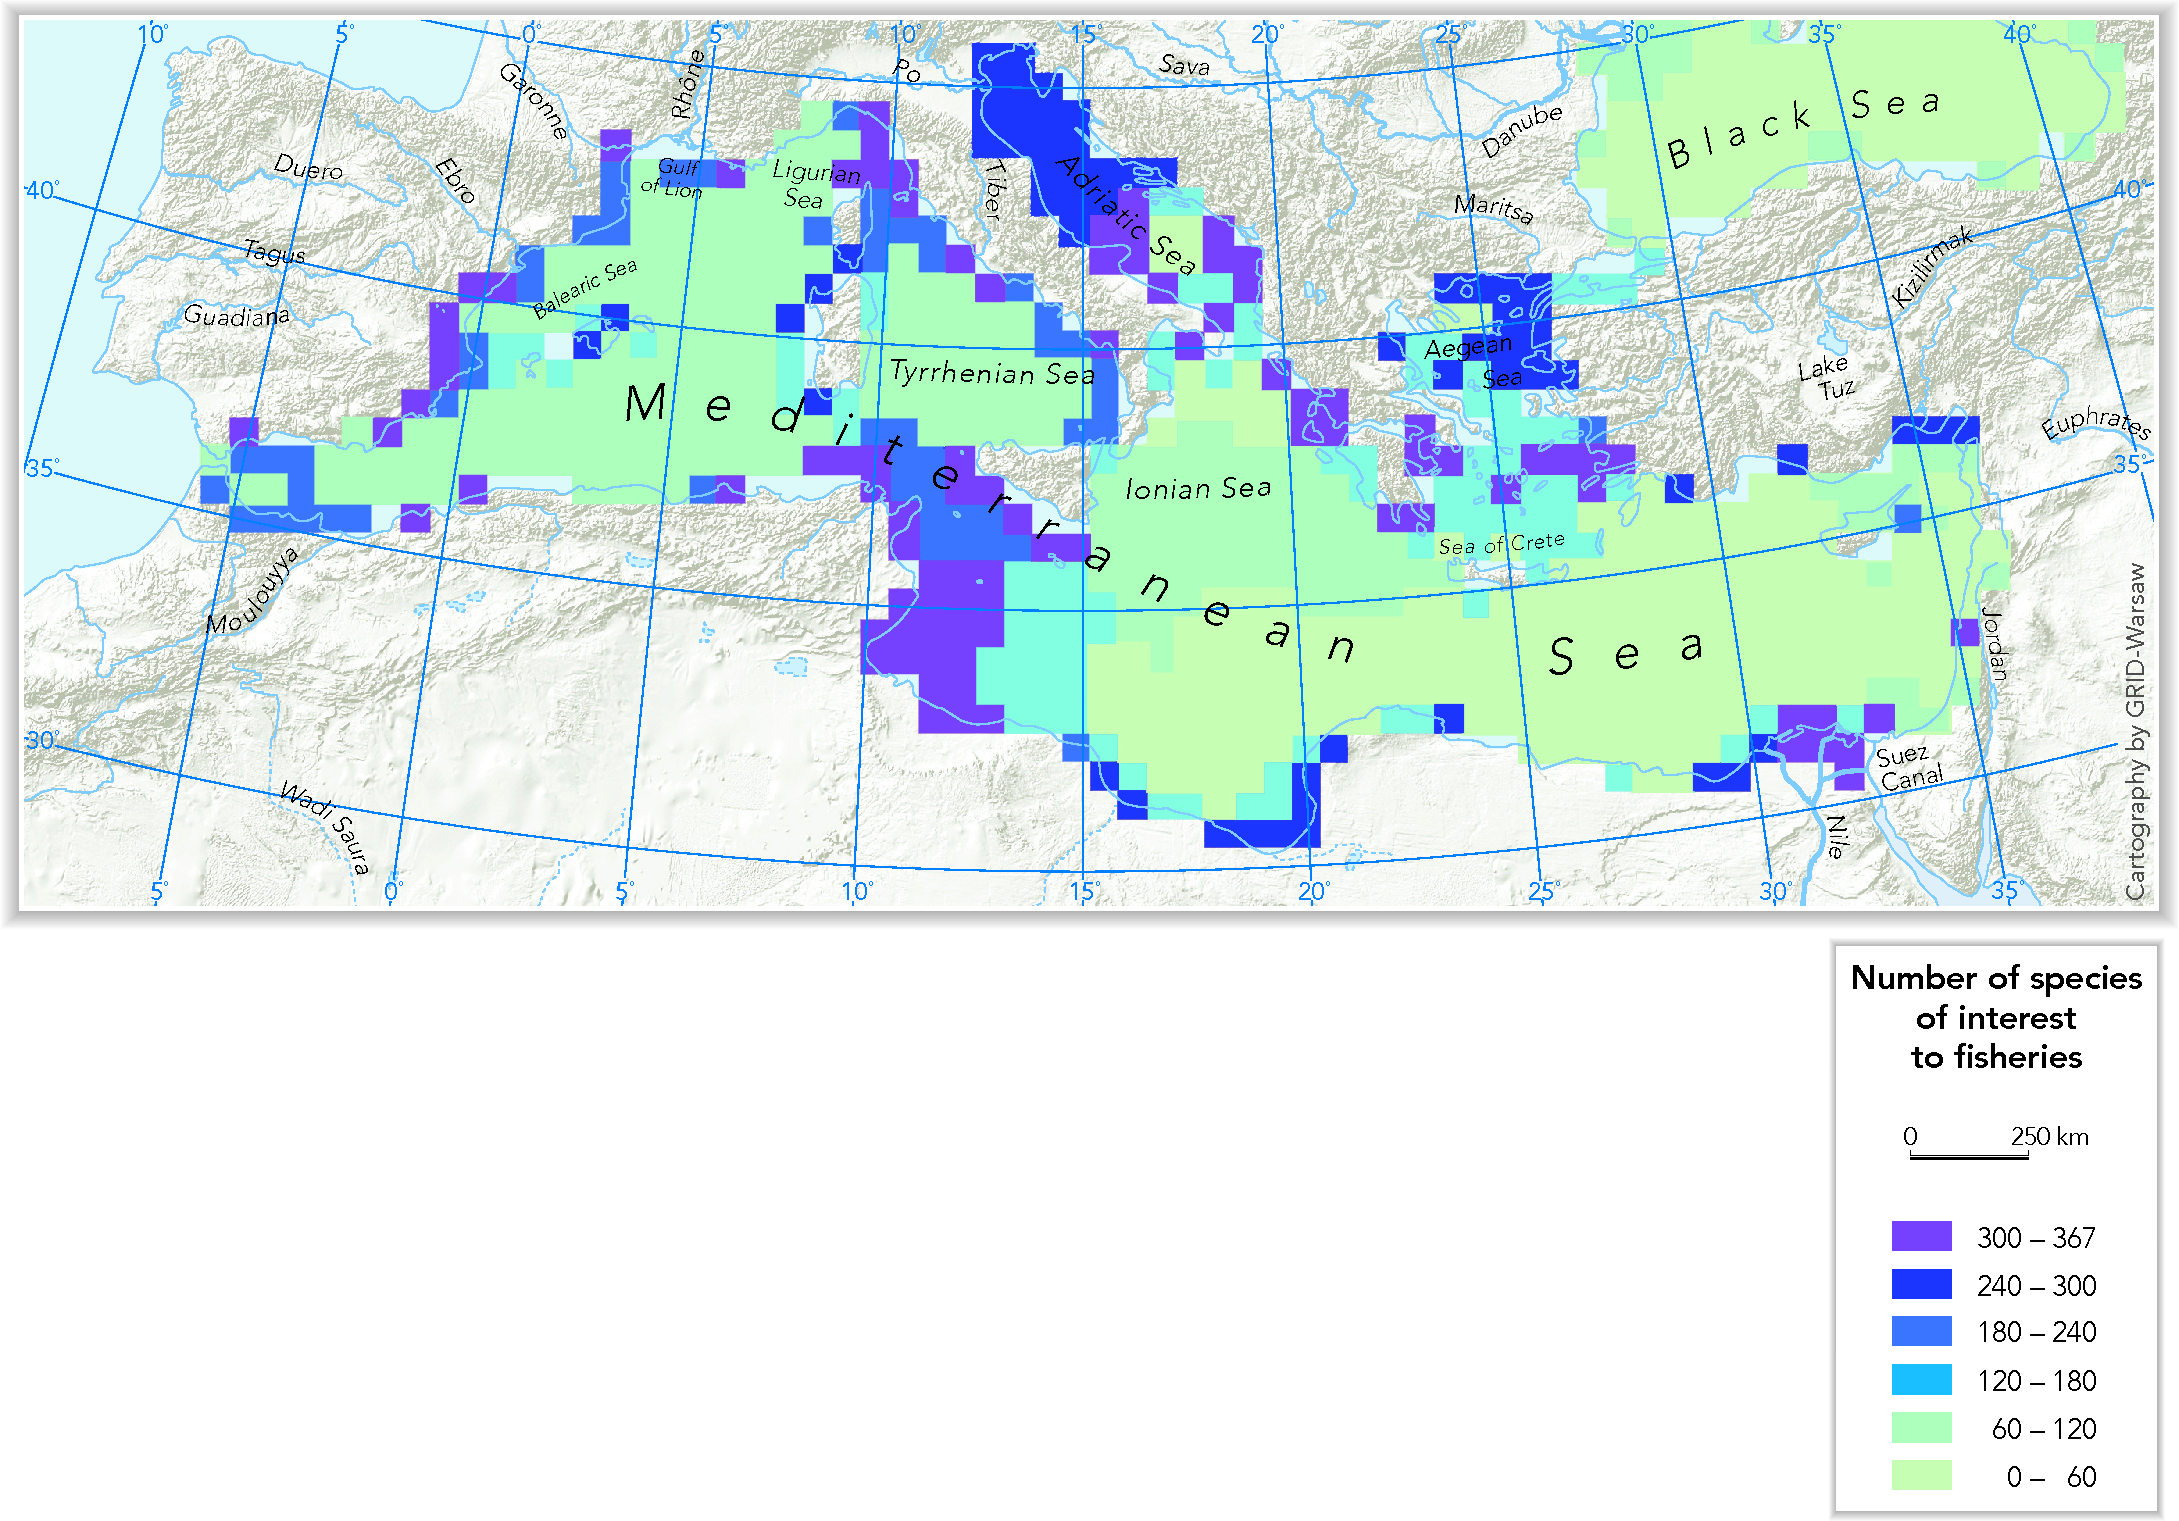2179x1521 pixels.
Task: Click the Lake Tuz label
Action: coord(1827,377)
